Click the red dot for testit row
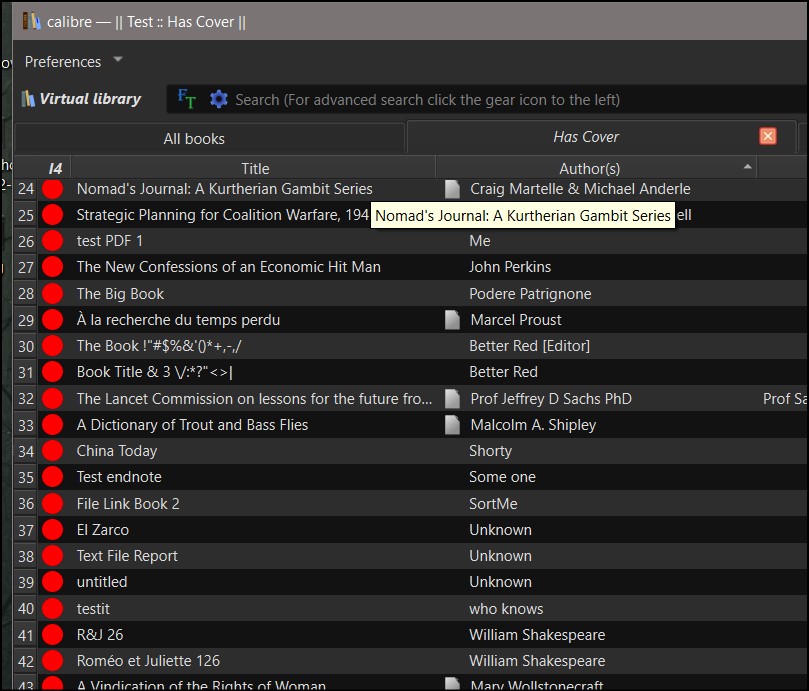Screen dimensions: 809x691 pyautogui.click(x=53, y=608)
